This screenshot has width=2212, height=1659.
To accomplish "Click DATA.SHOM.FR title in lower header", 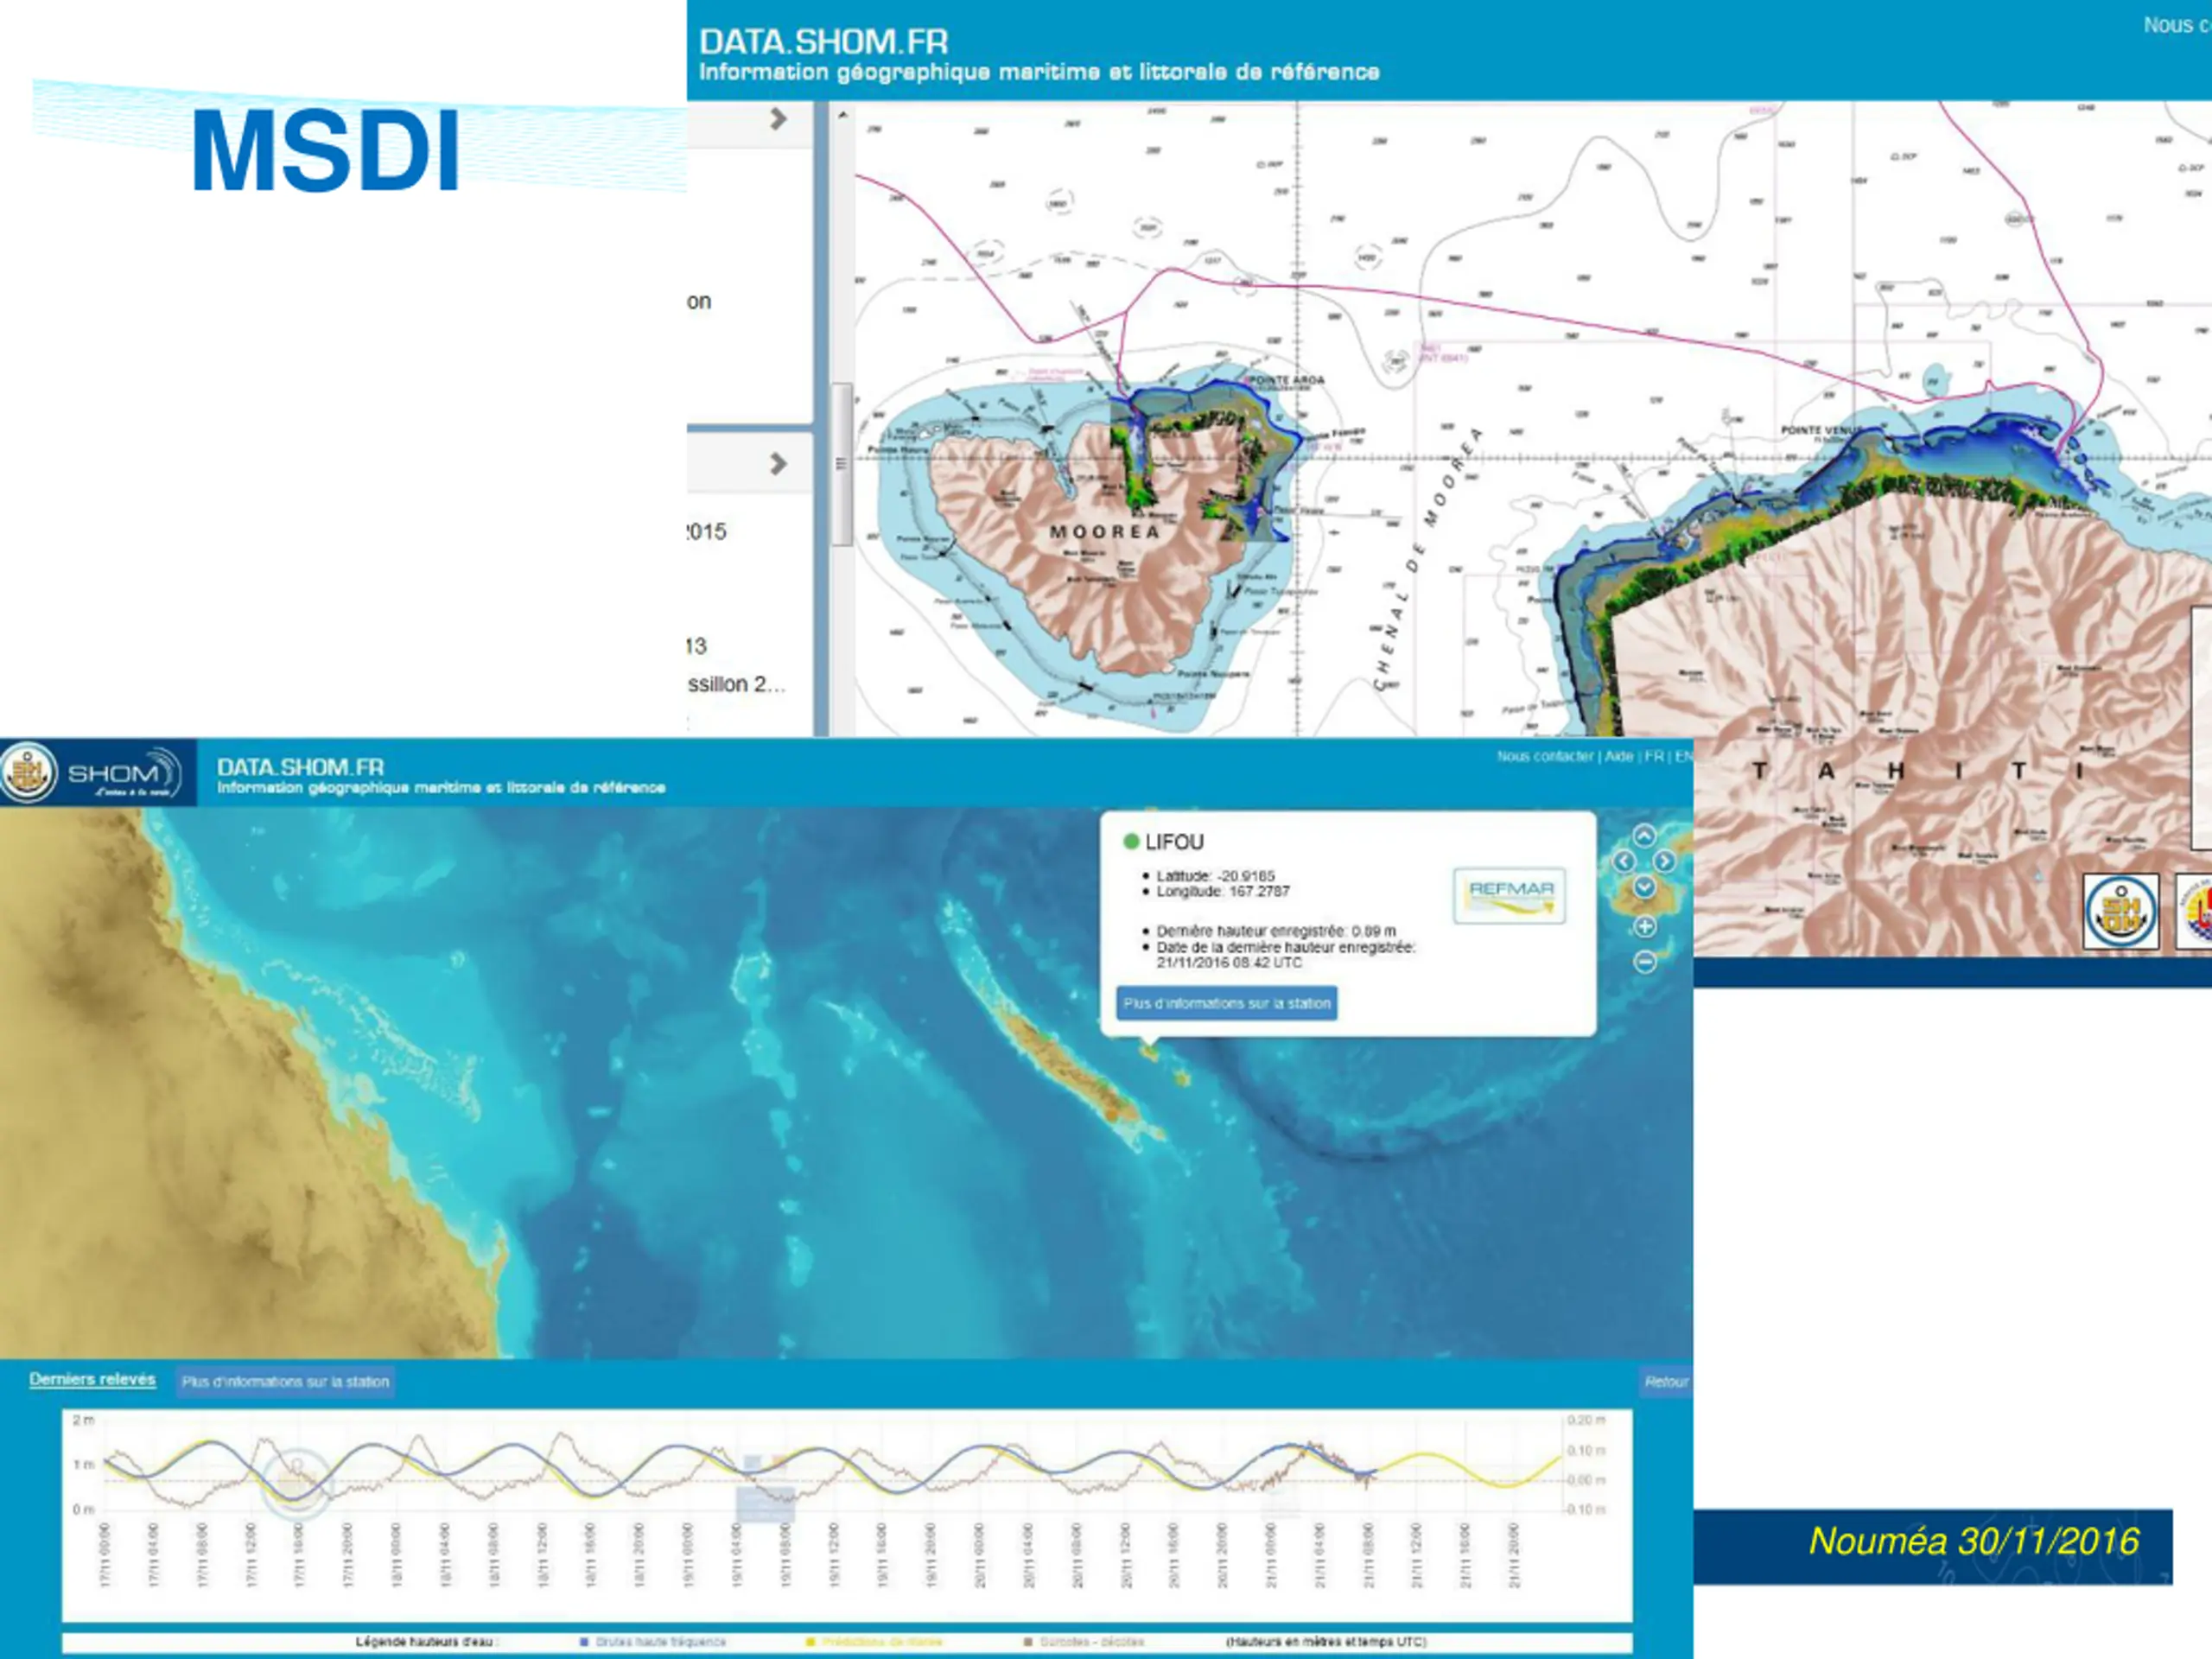I will click(300, 767).
